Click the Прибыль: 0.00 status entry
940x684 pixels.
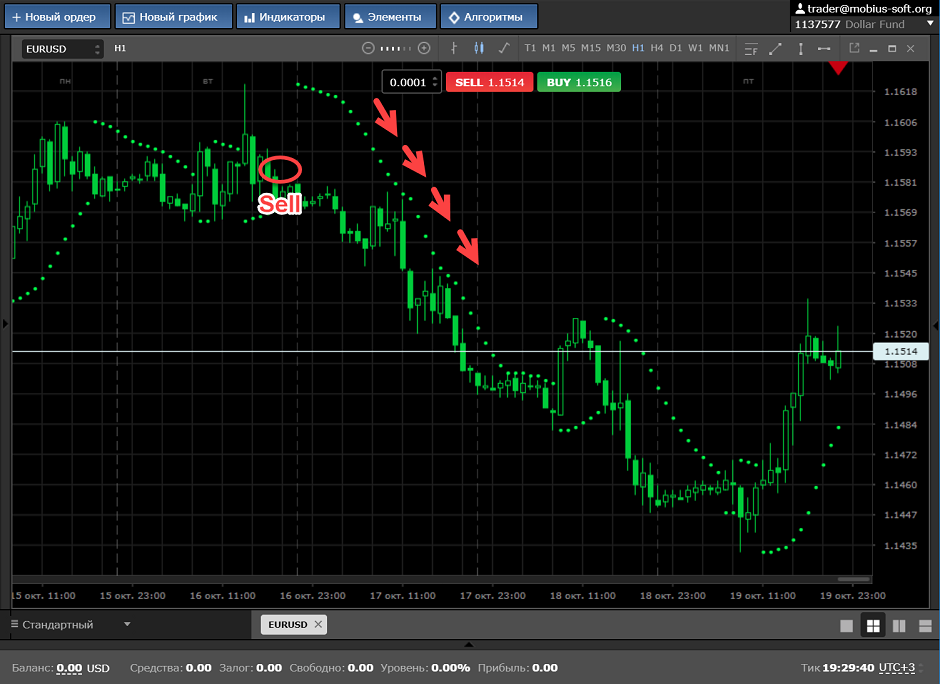tap(517, 668)
